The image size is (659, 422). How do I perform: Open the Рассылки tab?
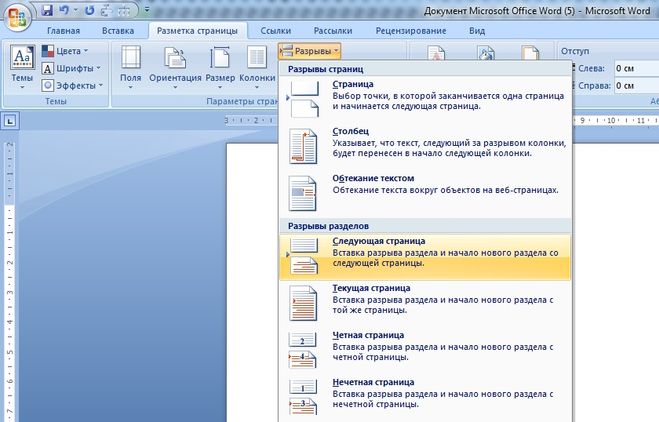coord(333,31)
